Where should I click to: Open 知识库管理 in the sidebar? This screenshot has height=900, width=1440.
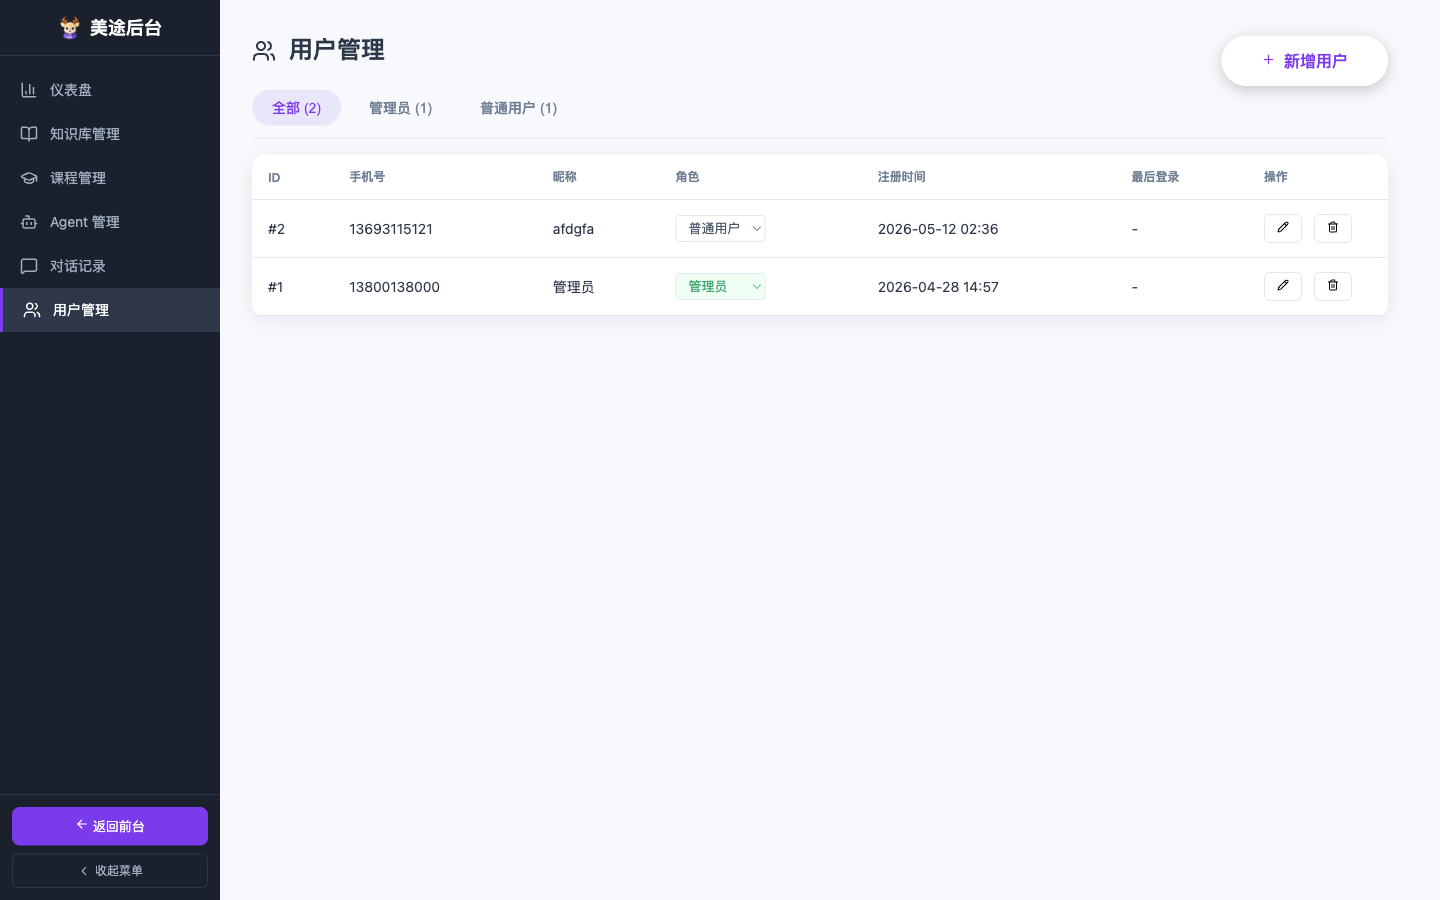coord(110,134)
